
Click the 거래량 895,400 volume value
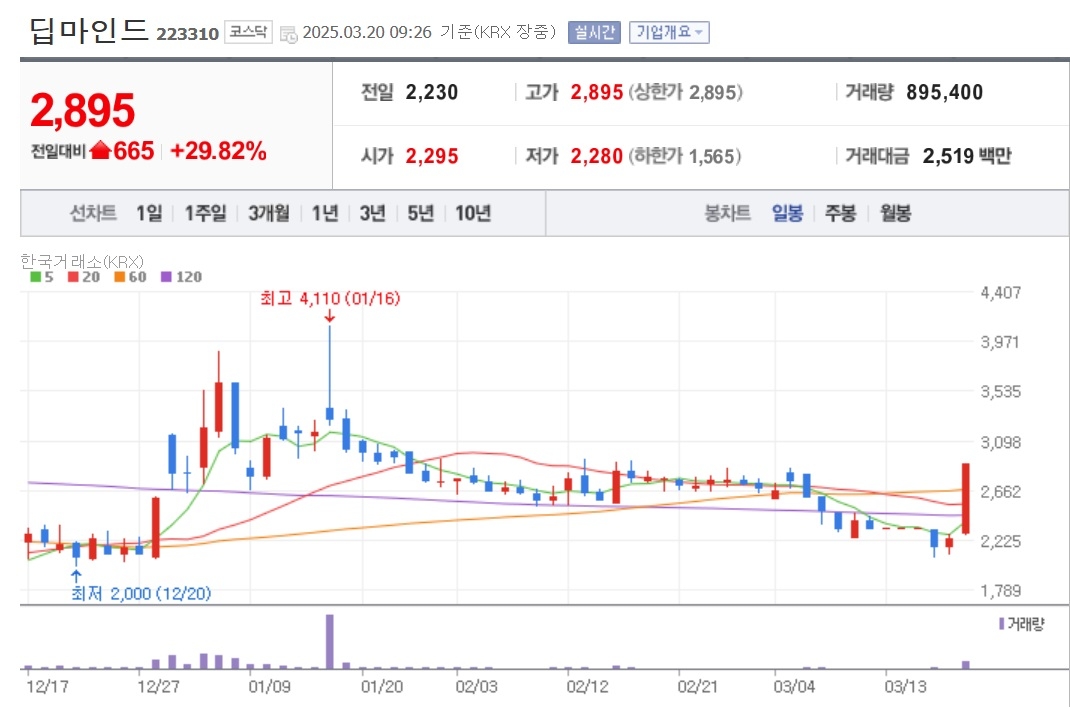(944, 92)
